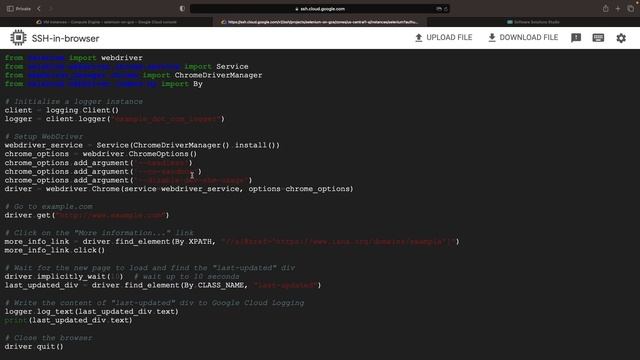Select the ssh.cloud.google.com projects tab
Image resolution: width=640 pixels, height=360 pixels.
tap(320, 22)
